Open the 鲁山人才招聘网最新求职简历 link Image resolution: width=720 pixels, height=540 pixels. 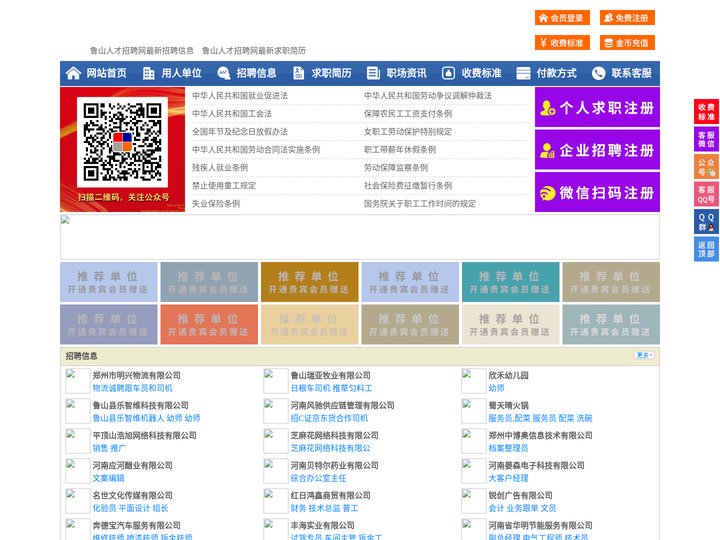click(254, 51)
